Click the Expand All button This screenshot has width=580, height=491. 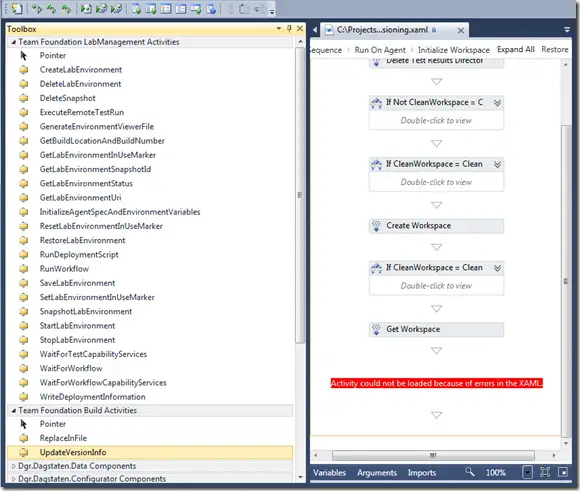pyautogui.click(x=515, y=50)
